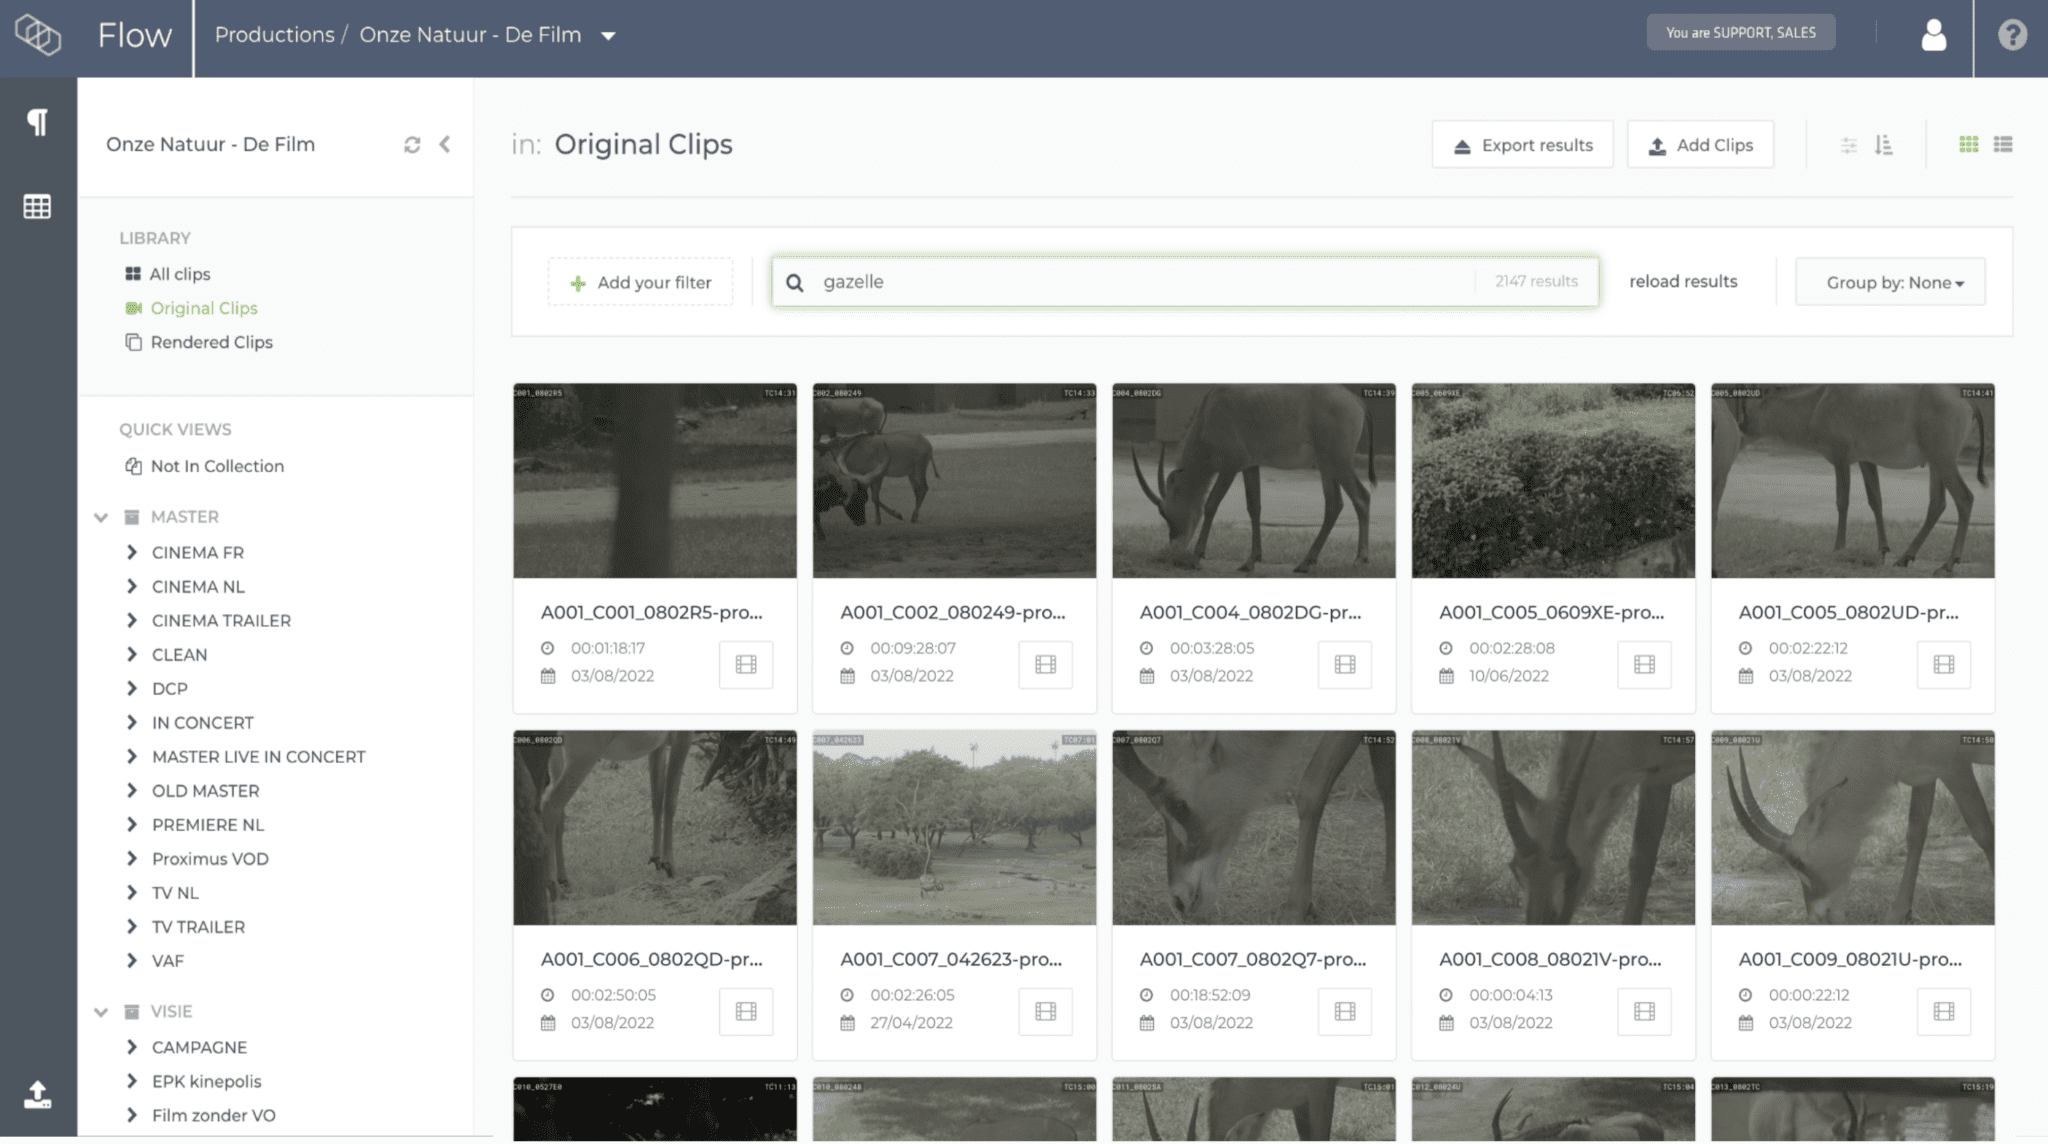
Task: Click the paragraph icon in the left rail
Action: (37, 120)
